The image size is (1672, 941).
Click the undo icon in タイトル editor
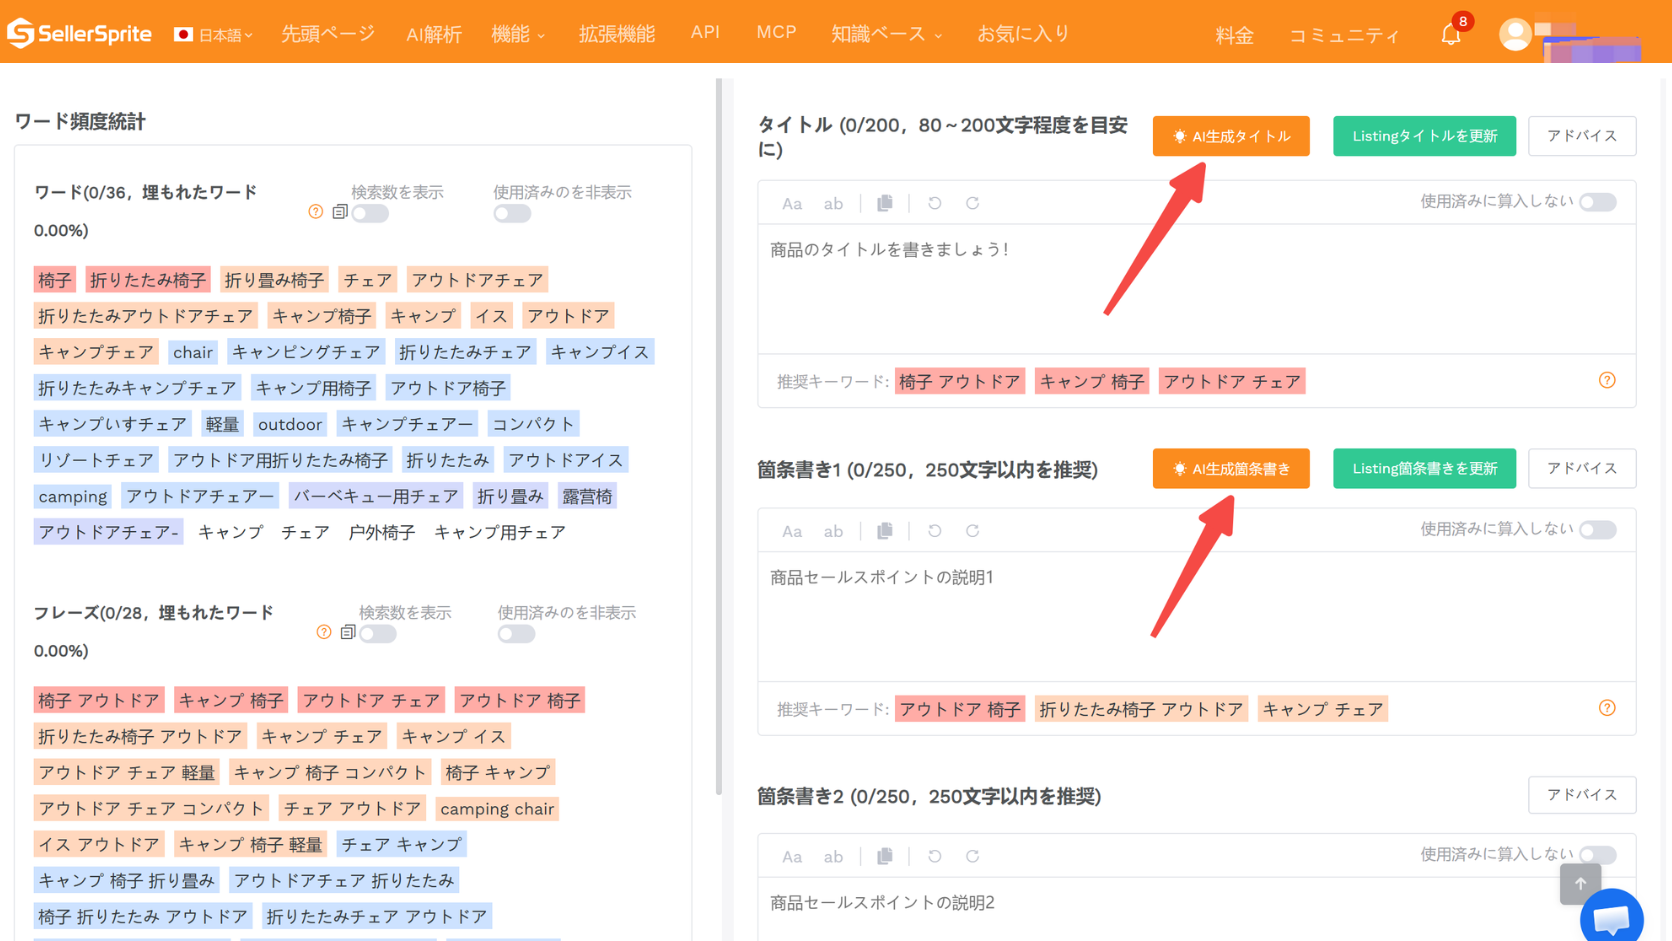(x=935, y=203)
